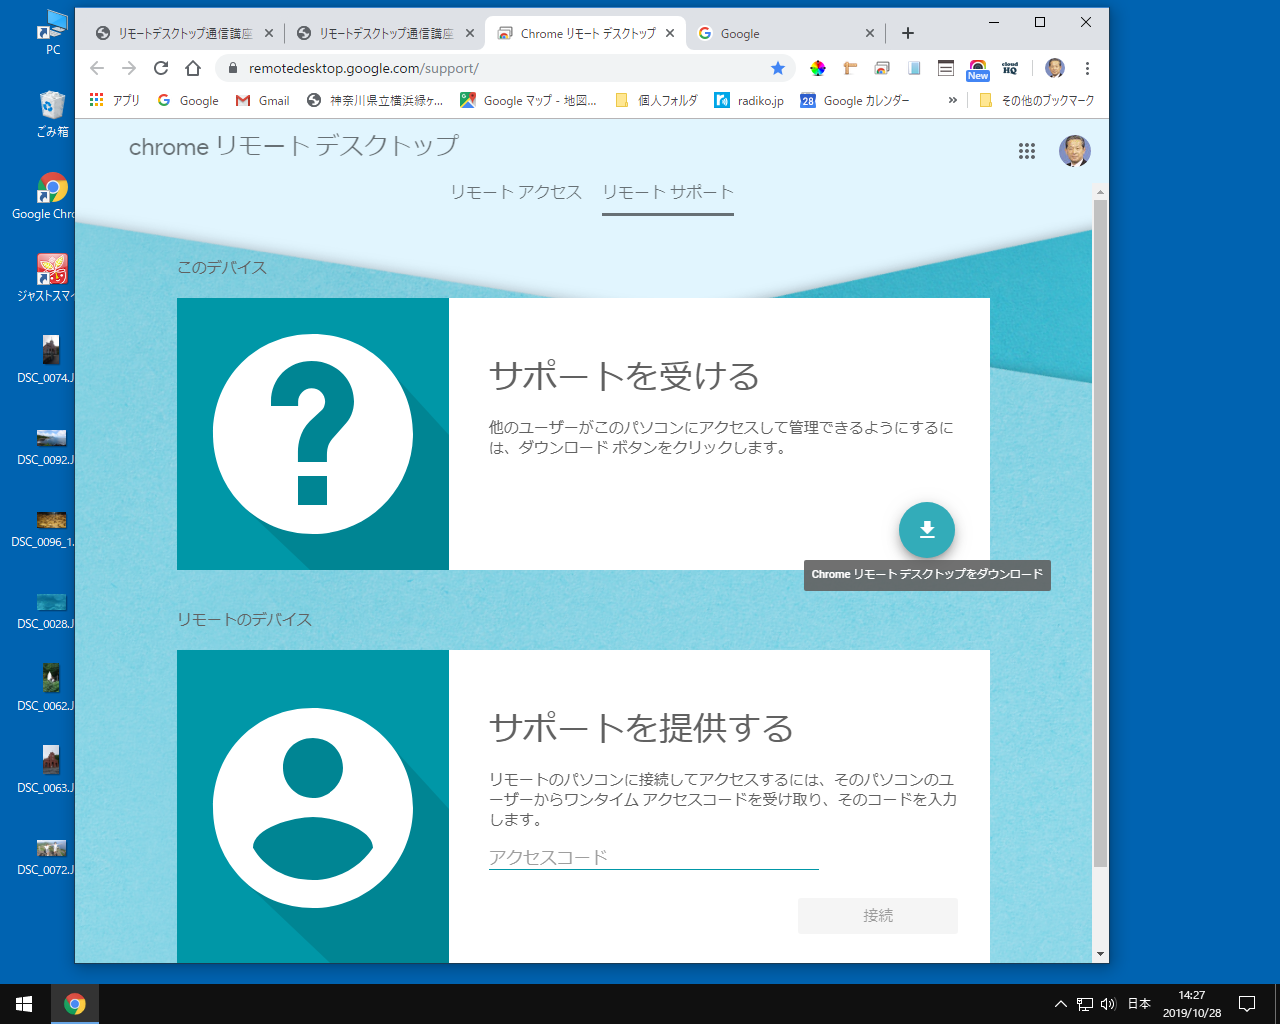Image resolution: width=1280 pixels, height=1024 pixels.
Task: Click the hammer-shaped extension icon
Action: point(850,68)
